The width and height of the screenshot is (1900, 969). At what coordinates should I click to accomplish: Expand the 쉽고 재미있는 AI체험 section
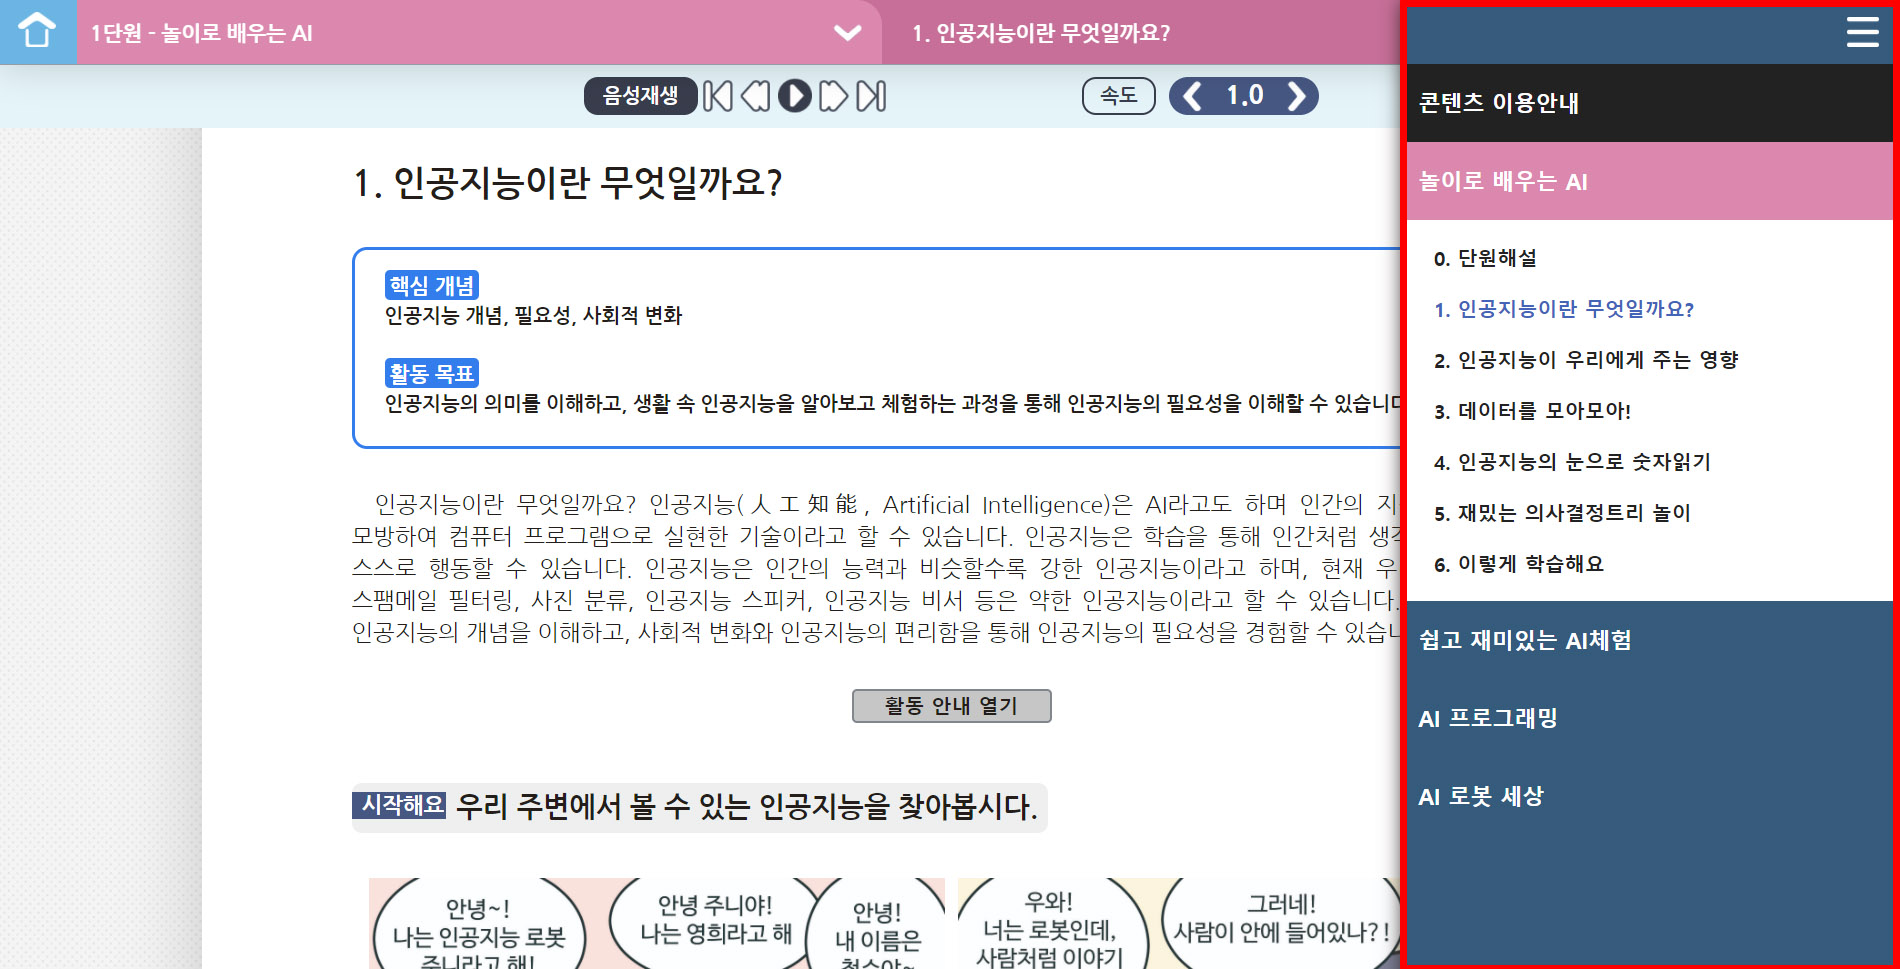pyautogui.click(x=1649, y=640)
